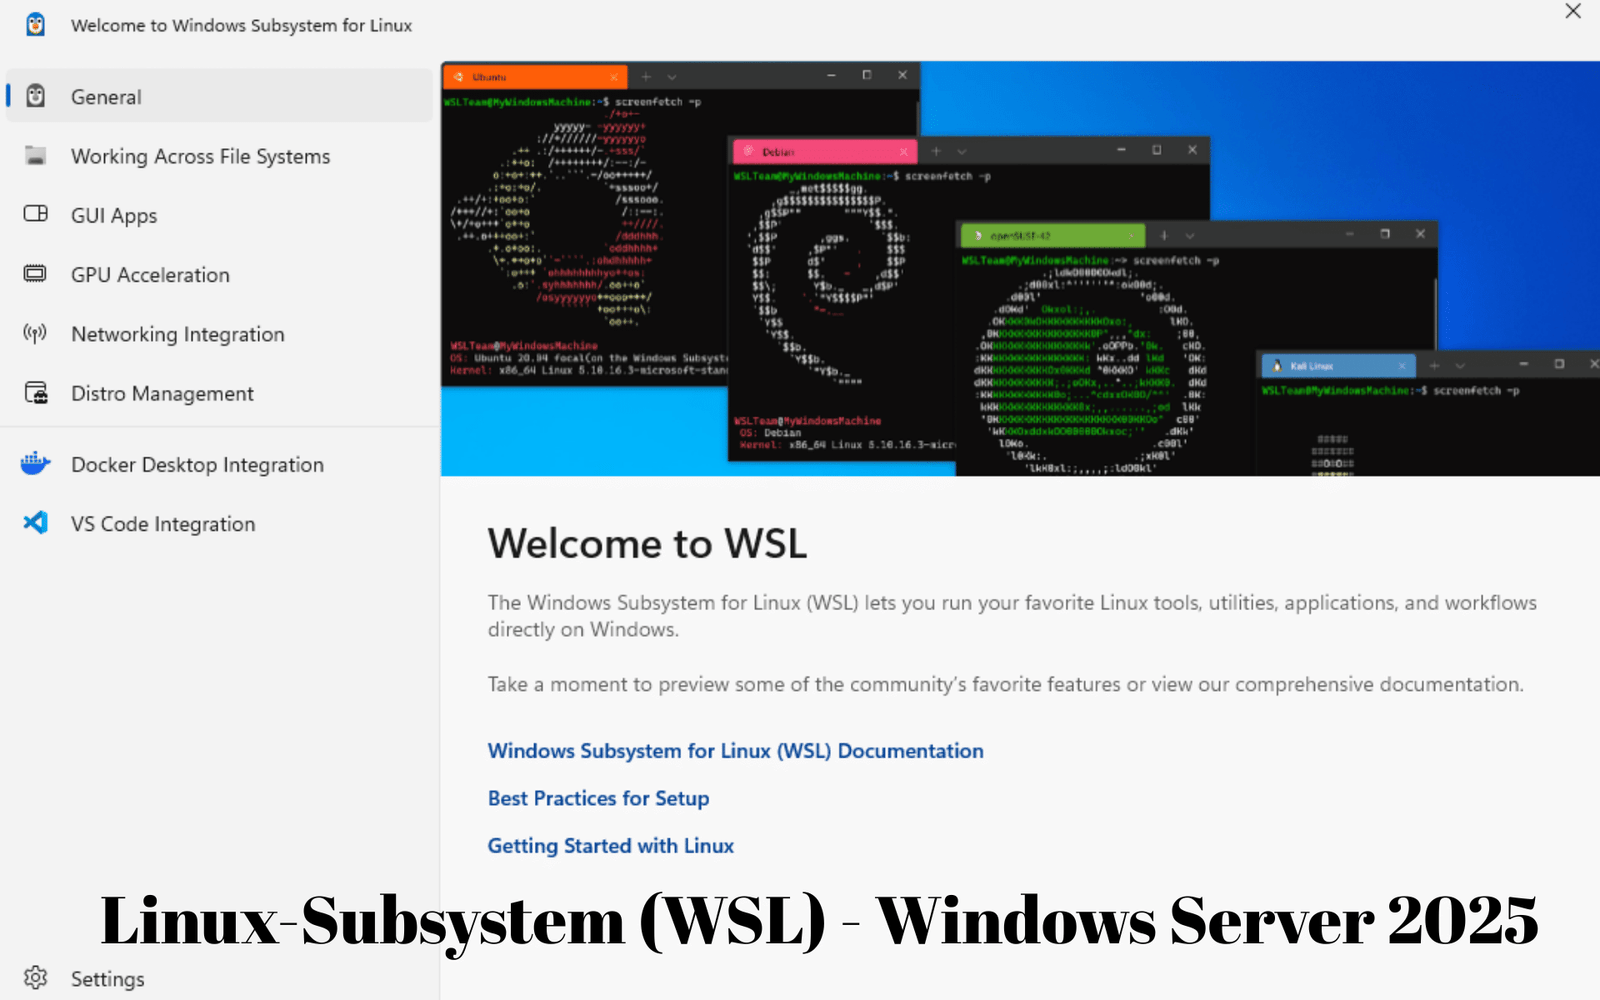Open GPU Acceleration via its sidebar icon
Screen dimensions: 1600x1000
35,273
